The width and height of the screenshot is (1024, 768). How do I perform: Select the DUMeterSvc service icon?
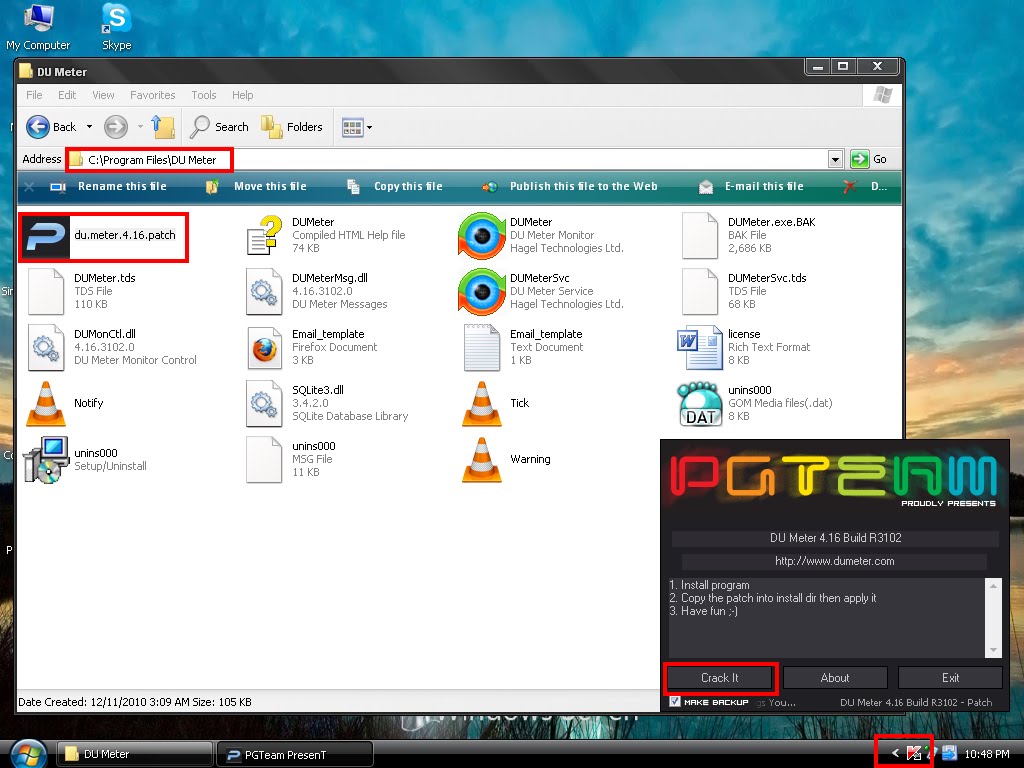(x=481, y=292)
